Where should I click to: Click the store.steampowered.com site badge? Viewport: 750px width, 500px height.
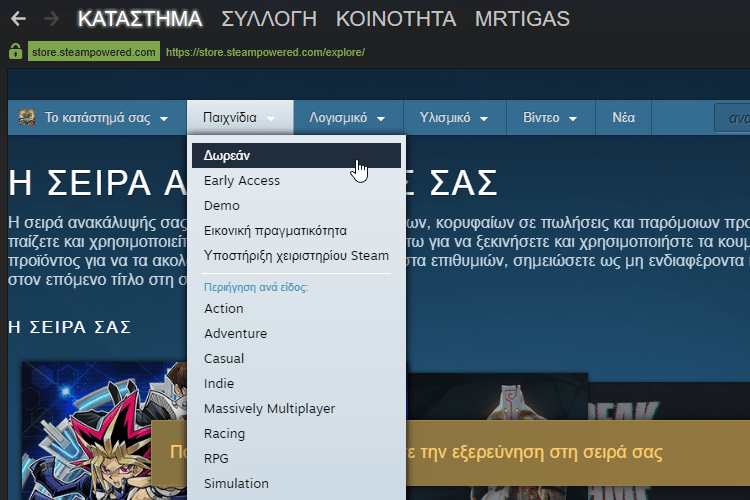tap(94, 52)
